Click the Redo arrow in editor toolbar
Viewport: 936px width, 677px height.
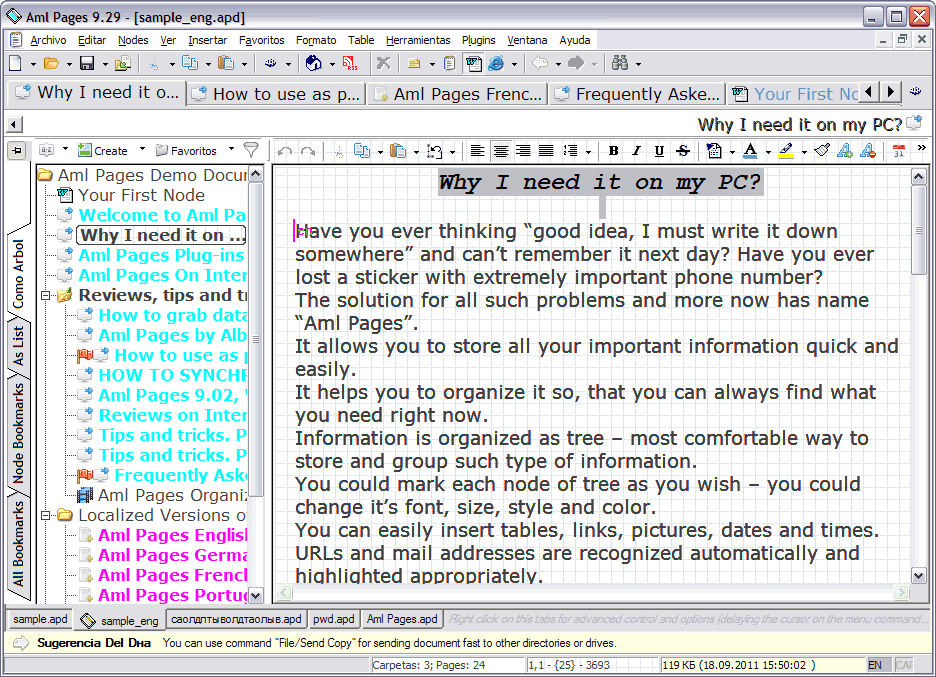pos(308,151)
